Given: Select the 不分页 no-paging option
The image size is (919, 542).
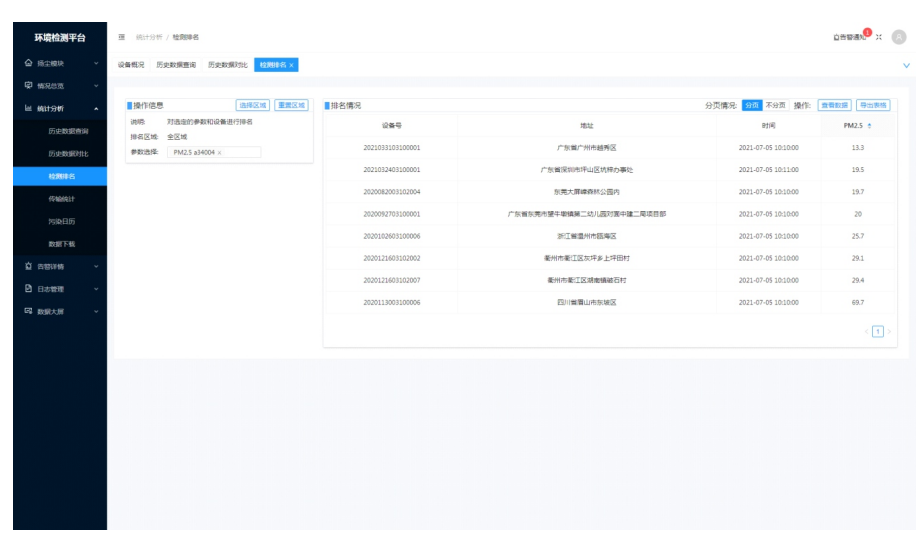Looking at the screenshot, I should [x=775, y=105].
